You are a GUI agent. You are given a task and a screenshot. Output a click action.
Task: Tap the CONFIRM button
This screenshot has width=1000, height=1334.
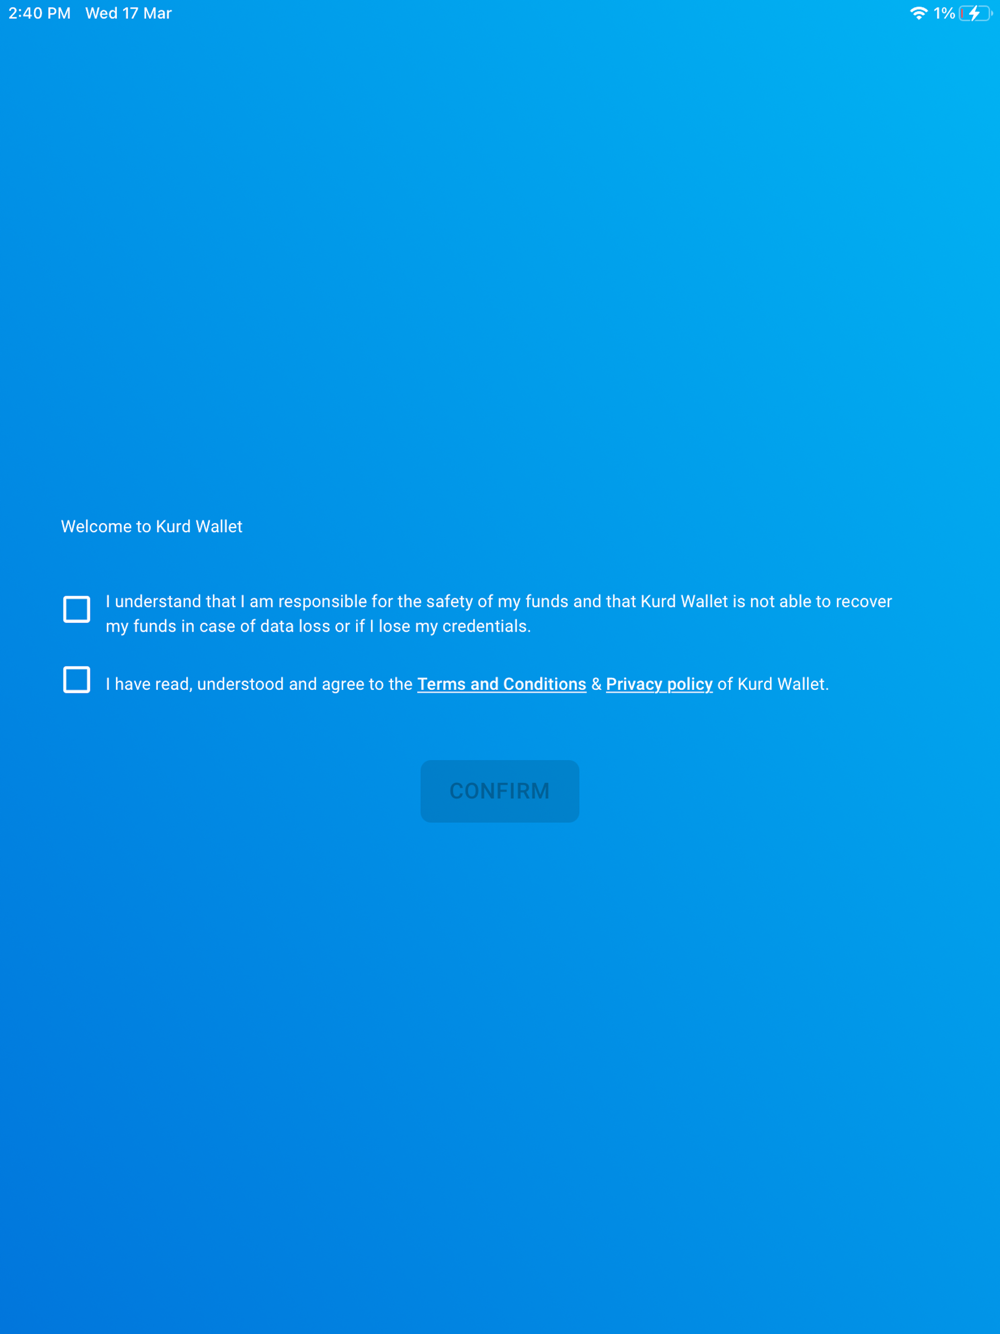tap(500, 791)
